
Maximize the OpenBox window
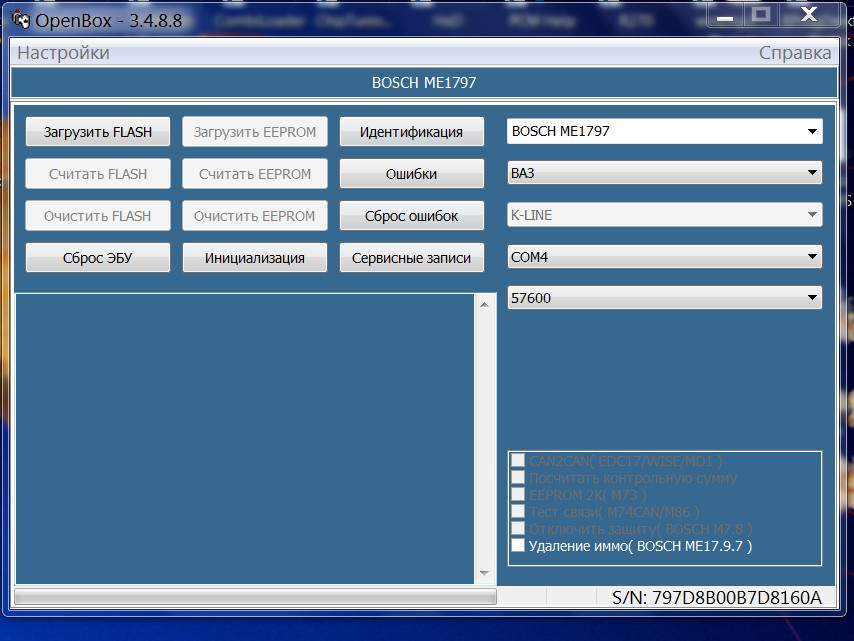761,14
